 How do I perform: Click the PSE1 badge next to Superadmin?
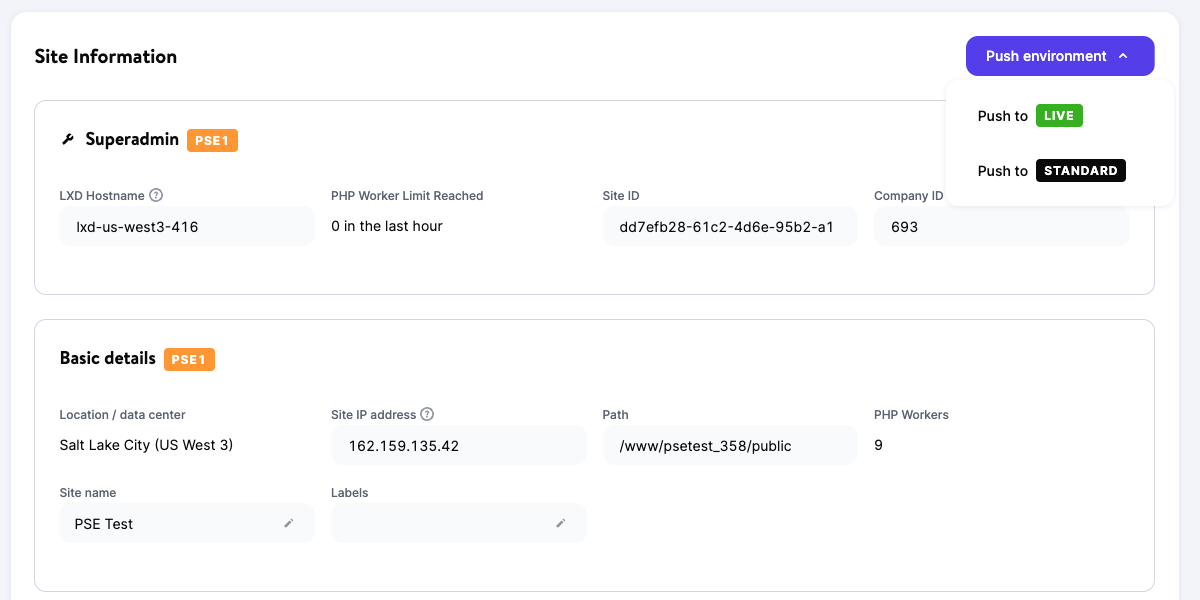pos(212,140)
